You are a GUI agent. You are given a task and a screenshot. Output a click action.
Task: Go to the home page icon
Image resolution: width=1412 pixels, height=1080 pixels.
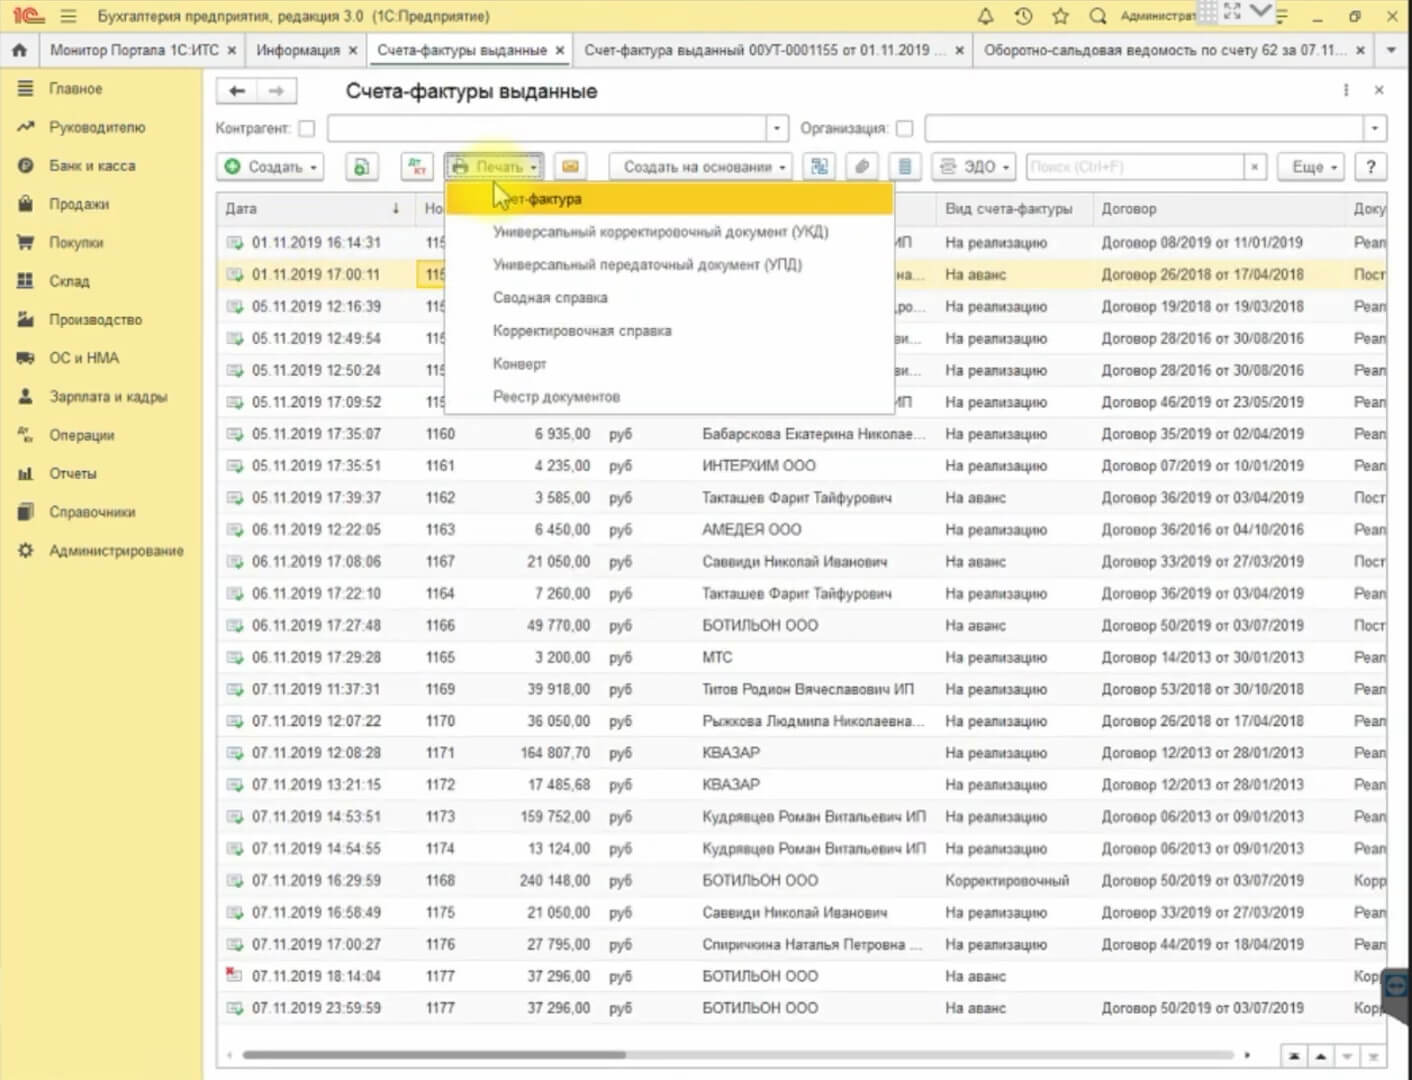point(19,49)
